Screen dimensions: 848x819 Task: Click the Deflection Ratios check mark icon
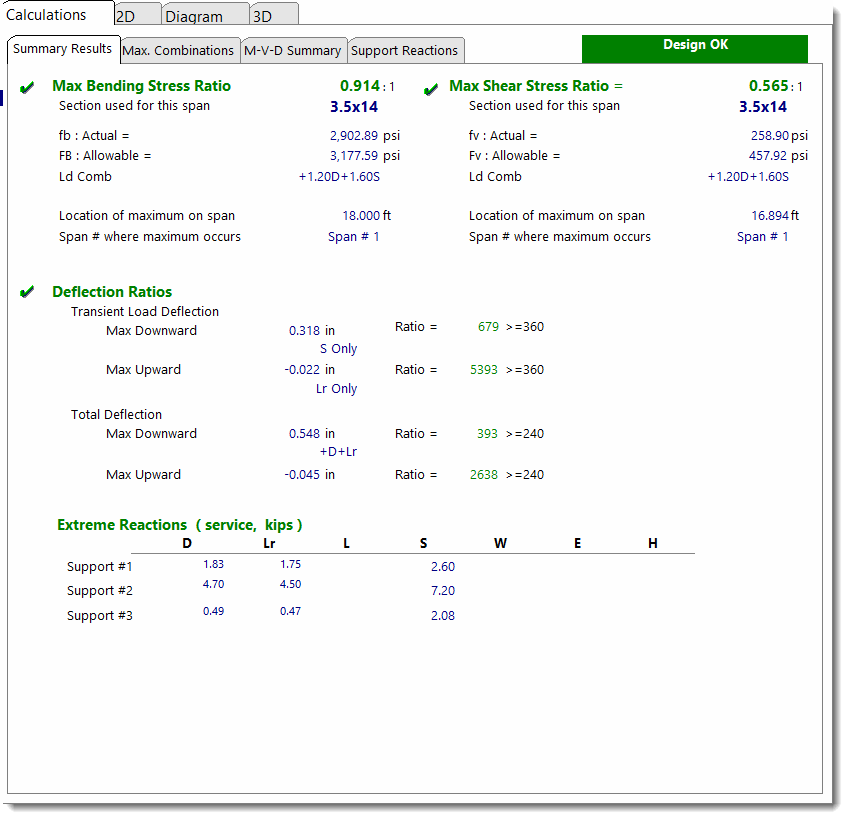coord(27,292)
